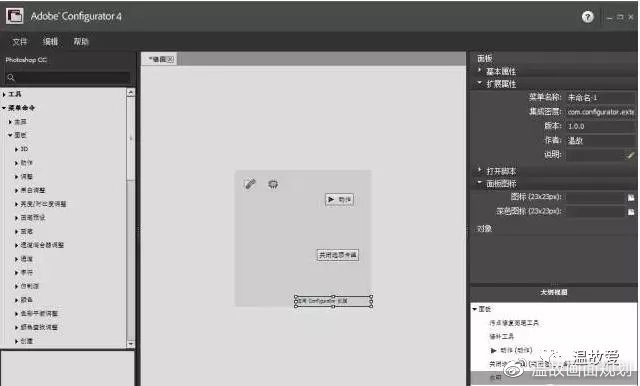
Task: Click the 菜单名称 input field
Action: pos(601,98)
